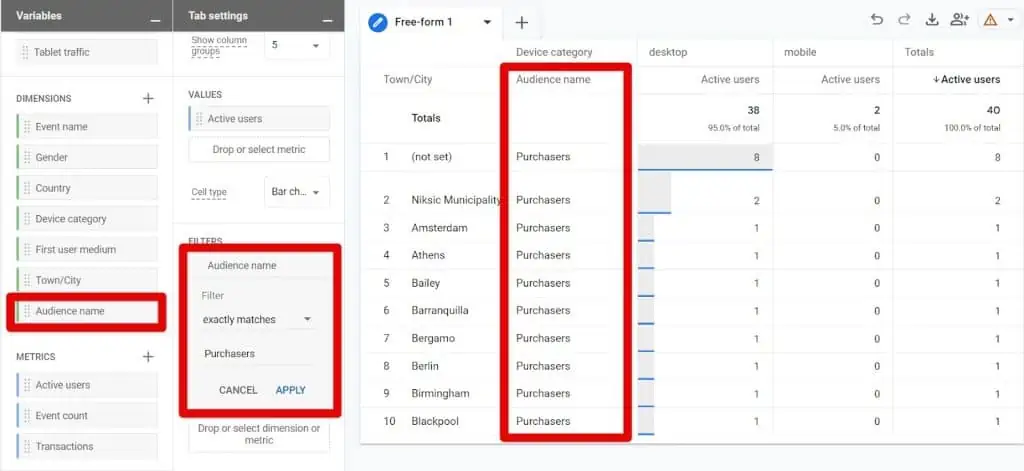This screenshot has width=1024, height=471.
Task: Open share exploration icon
Action: [x=960, y=20]
